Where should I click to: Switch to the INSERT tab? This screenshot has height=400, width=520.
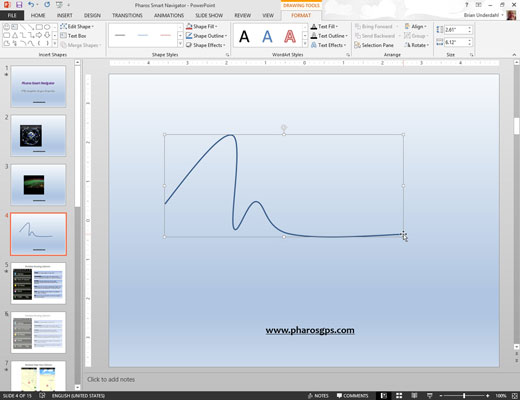click(64, 15)
